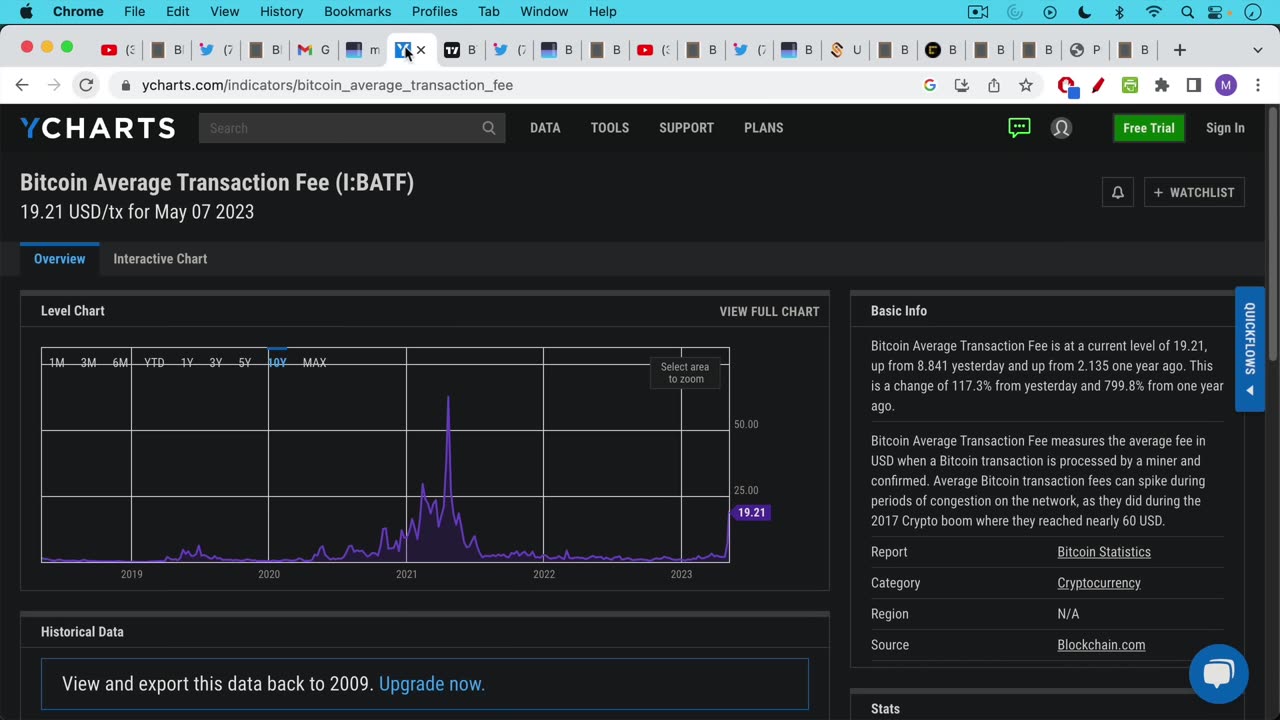Click the red ad blocker extension icon
This screenshot has height=720, width=1280.
[x=1067, y=86]
